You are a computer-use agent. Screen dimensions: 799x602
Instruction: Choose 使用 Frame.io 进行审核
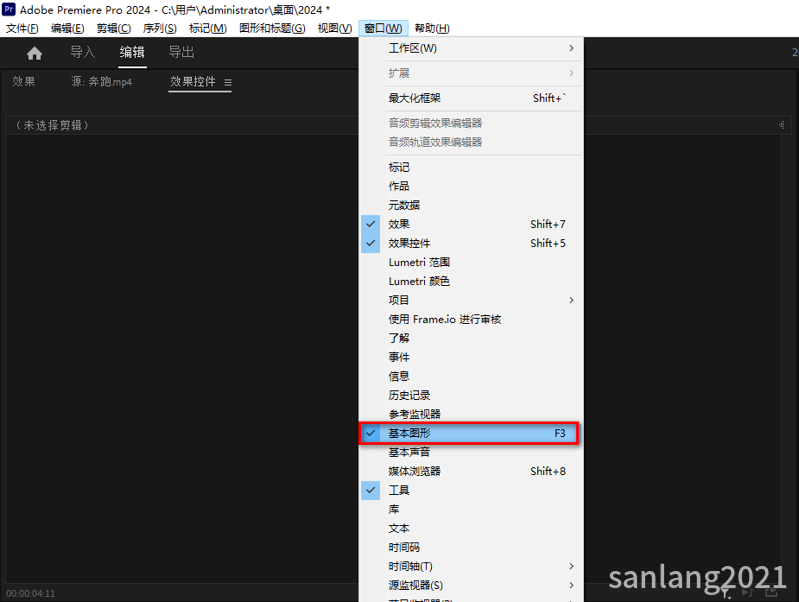pyautogui.click(x=471, y=320)
